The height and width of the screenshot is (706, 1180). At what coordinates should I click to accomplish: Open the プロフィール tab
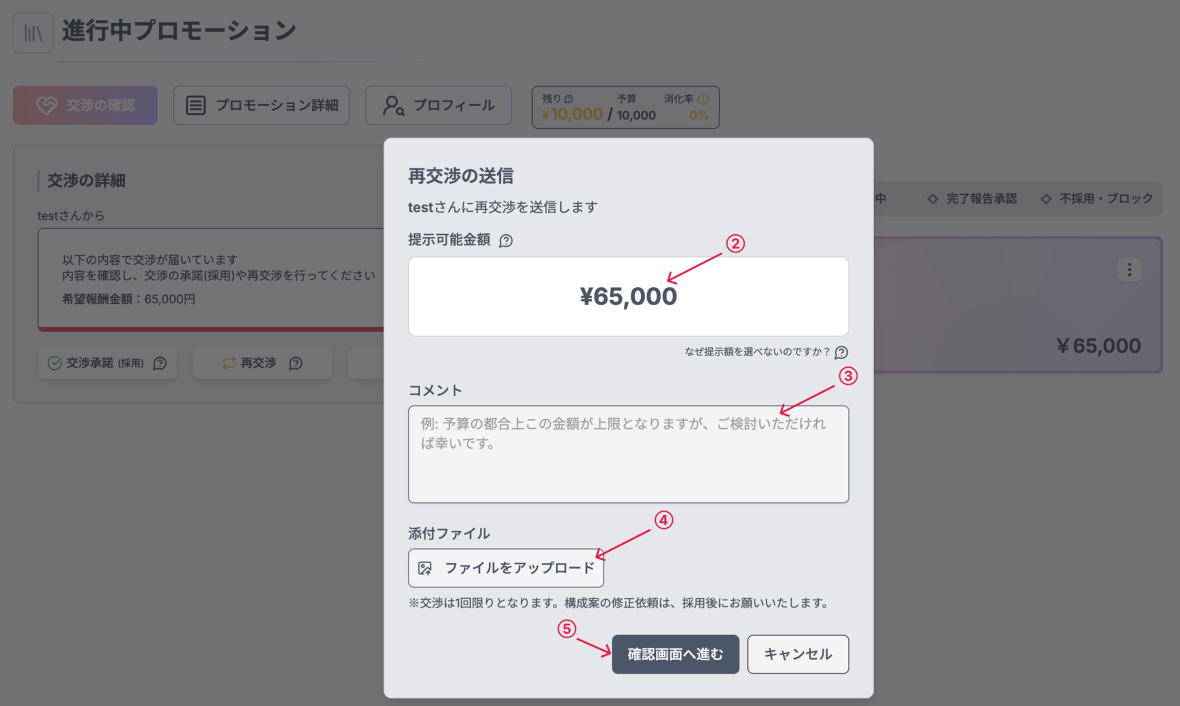pyautogui.click(x=438, y=105)
